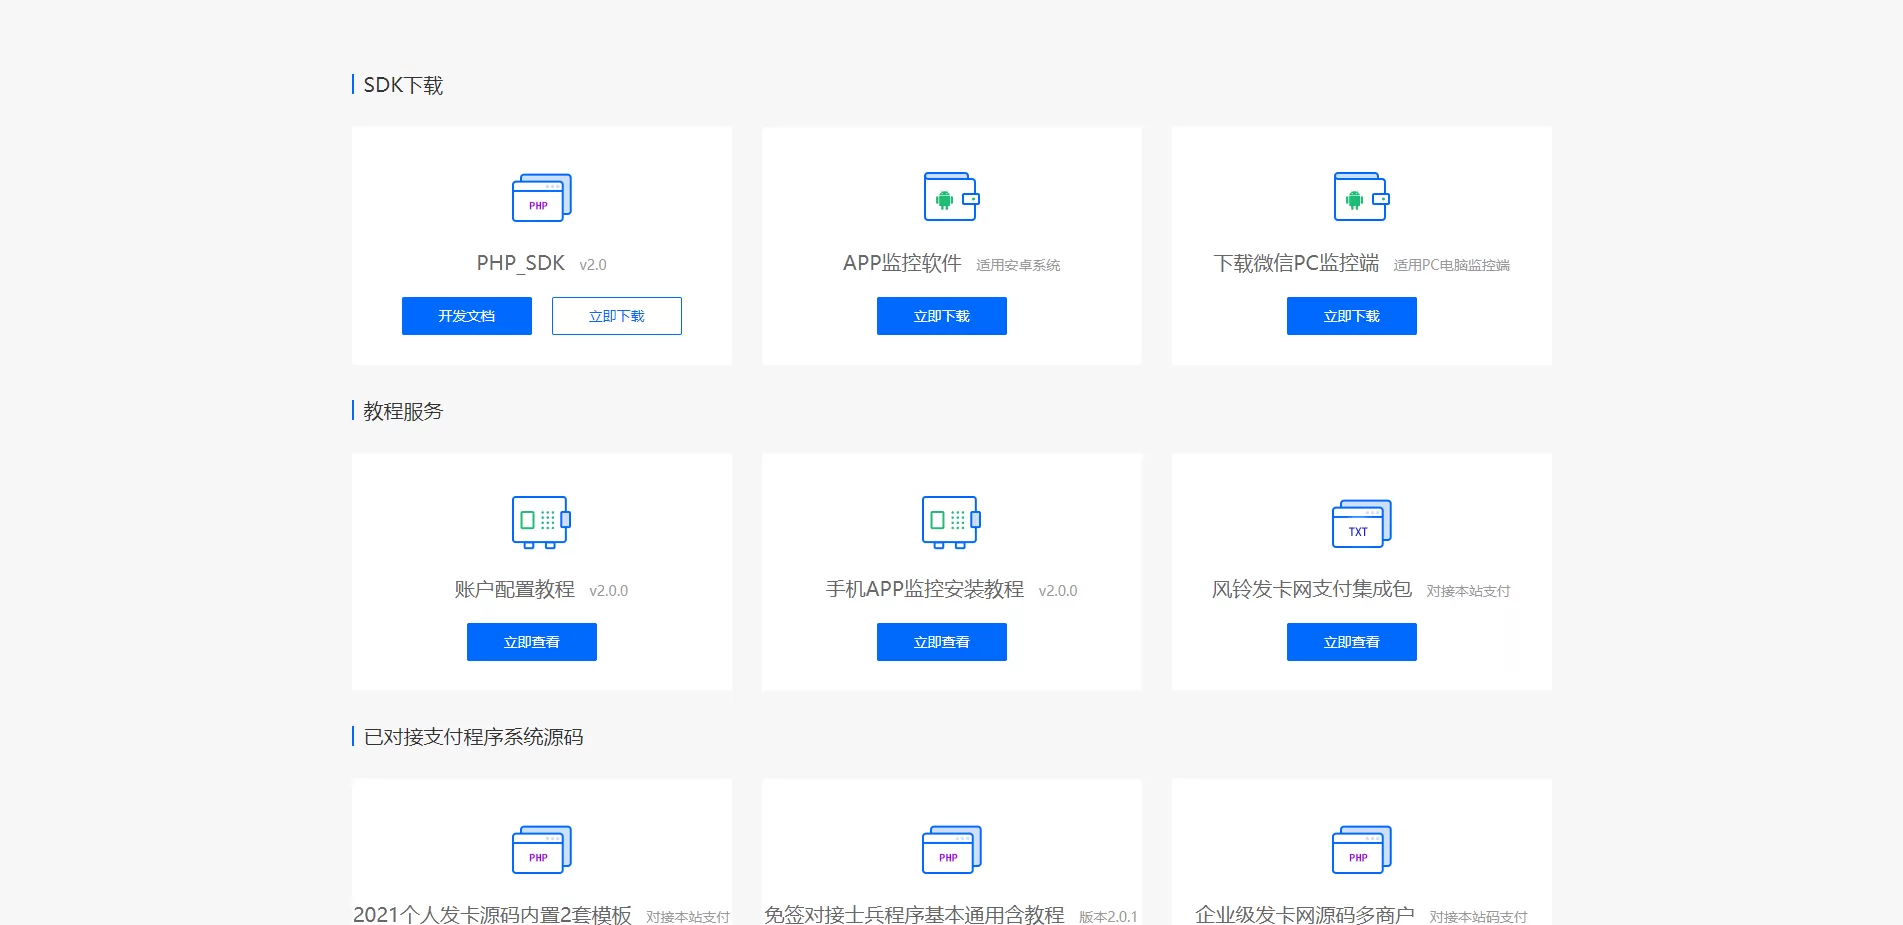Open the 开发文档 for PHP_SDK
Image resolution: width=1903 pixels, height=925 pixels.
467,316
